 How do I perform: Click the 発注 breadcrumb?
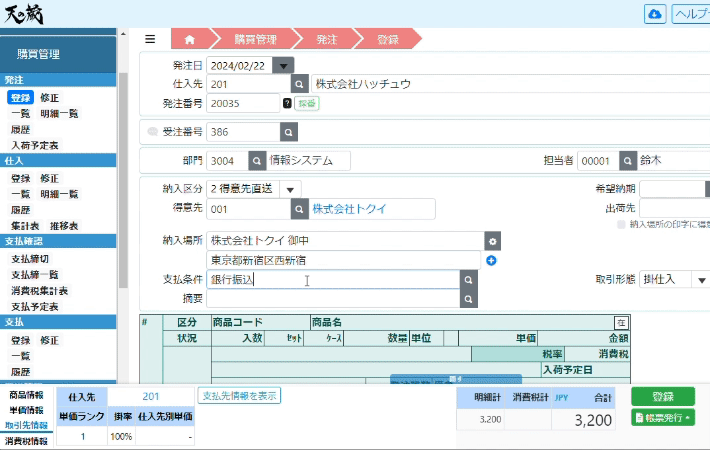(326, 39)
